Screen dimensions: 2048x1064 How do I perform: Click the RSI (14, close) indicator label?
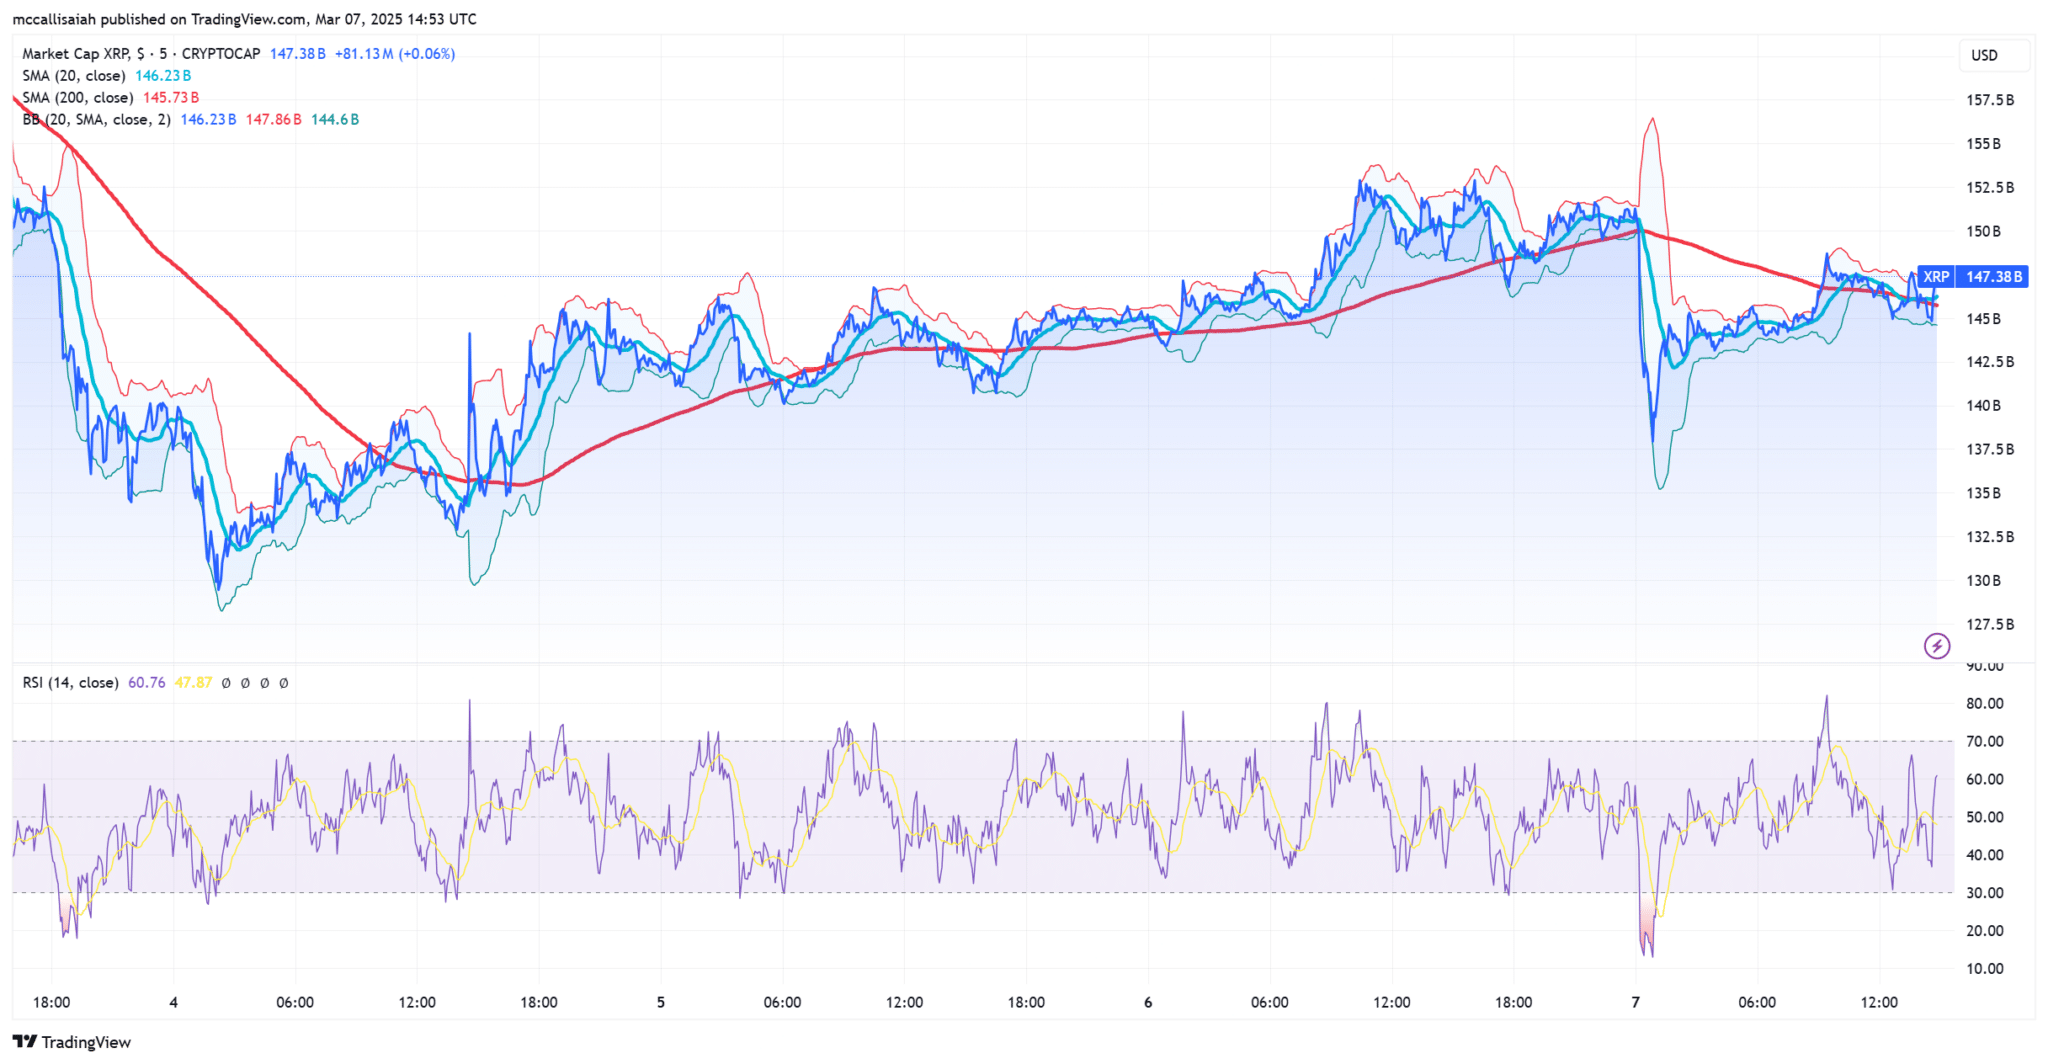pyautogui.click(x=70, y=683)
